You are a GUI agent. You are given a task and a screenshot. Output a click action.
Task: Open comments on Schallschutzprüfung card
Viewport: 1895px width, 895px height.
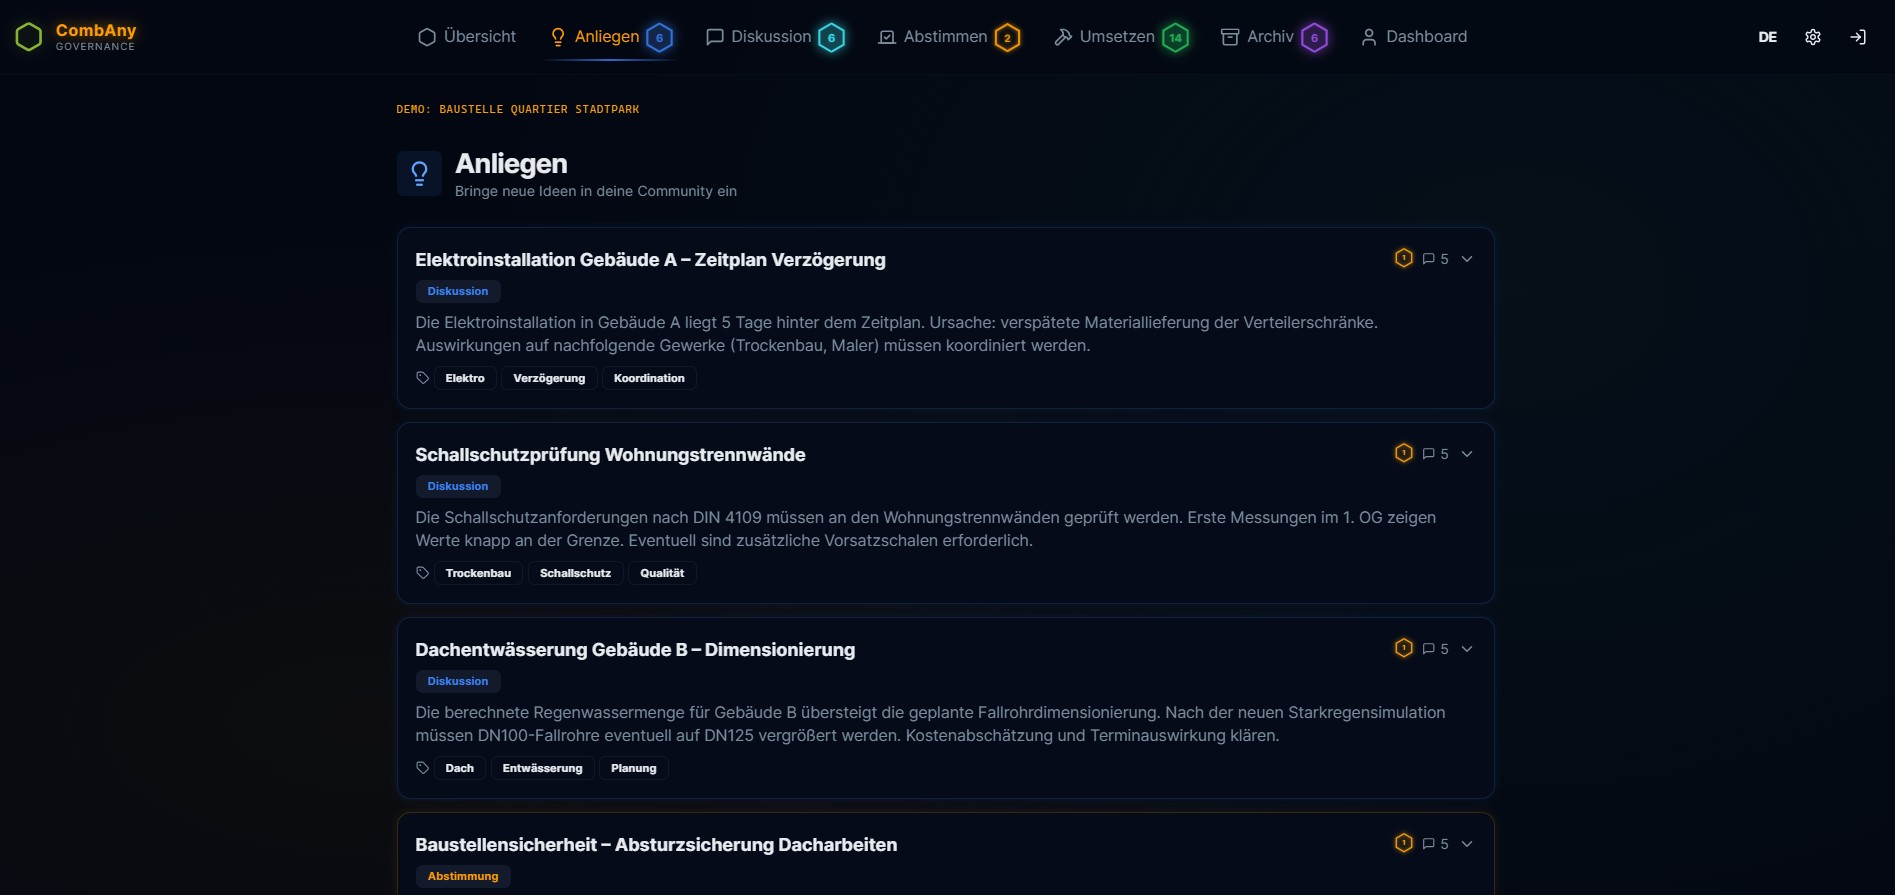click(1435, 454)
